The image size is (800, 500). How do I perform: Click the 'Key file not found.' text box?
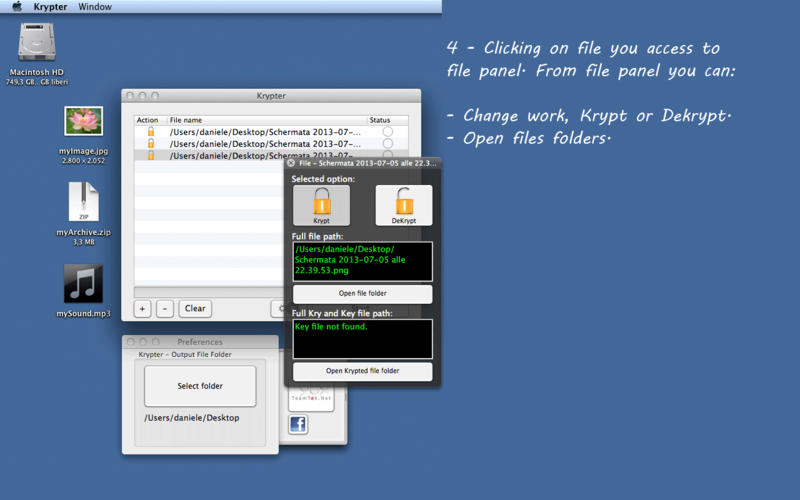363,339
